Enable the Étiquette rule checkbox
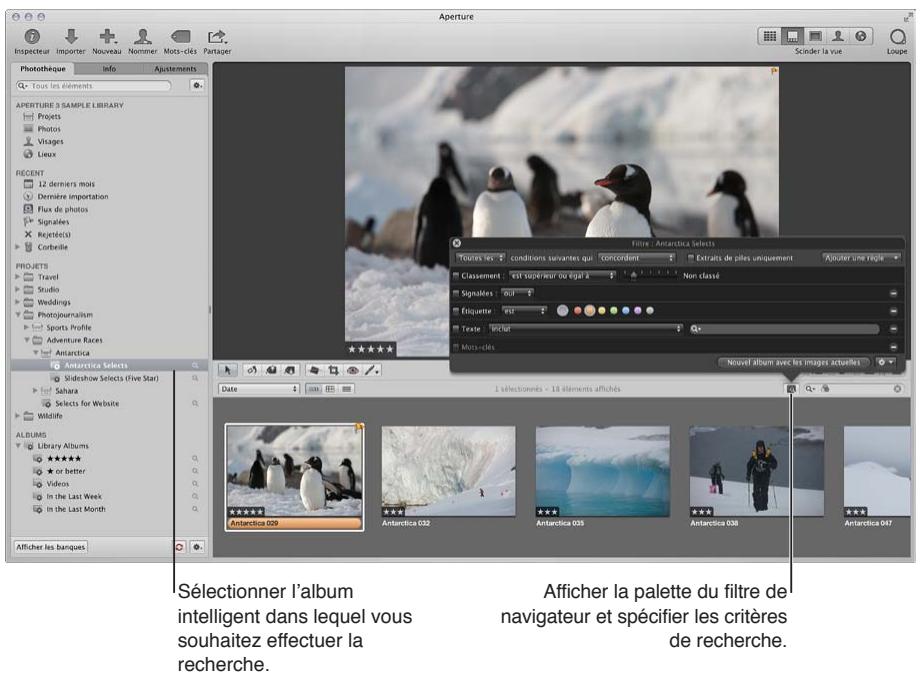 456,311
